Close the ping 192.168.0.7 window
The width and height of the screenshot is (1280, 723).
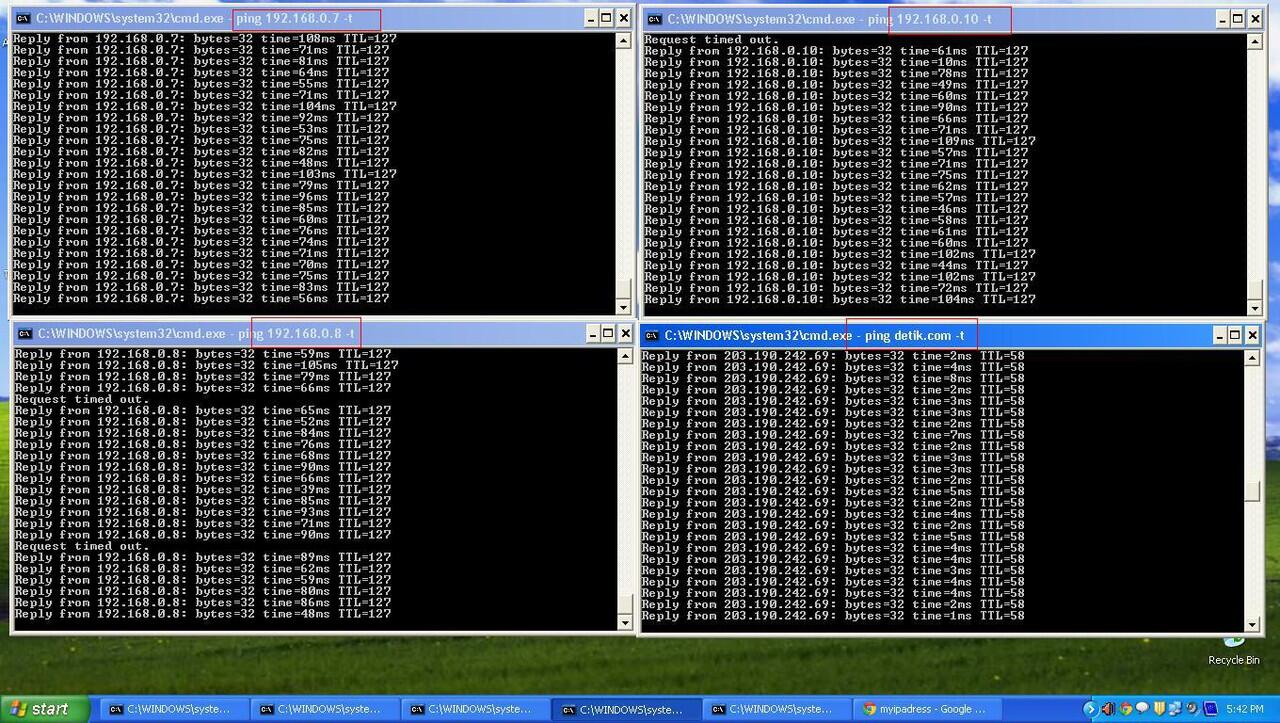pos(623,18)
